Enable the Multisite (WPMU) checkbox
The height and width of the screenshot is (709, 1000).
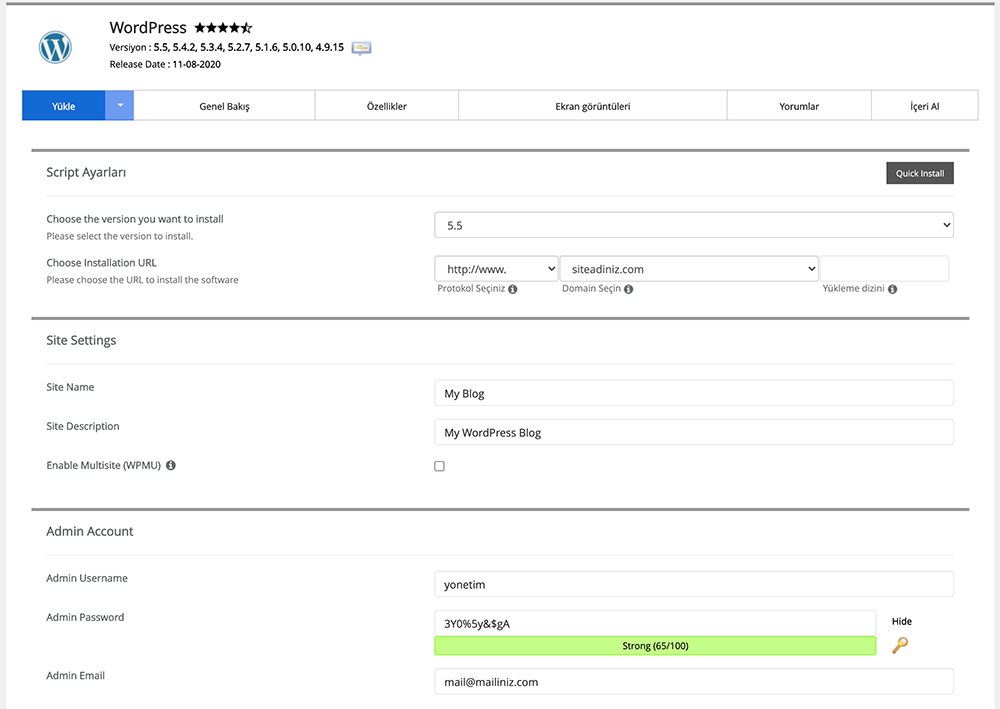[439, 466]
